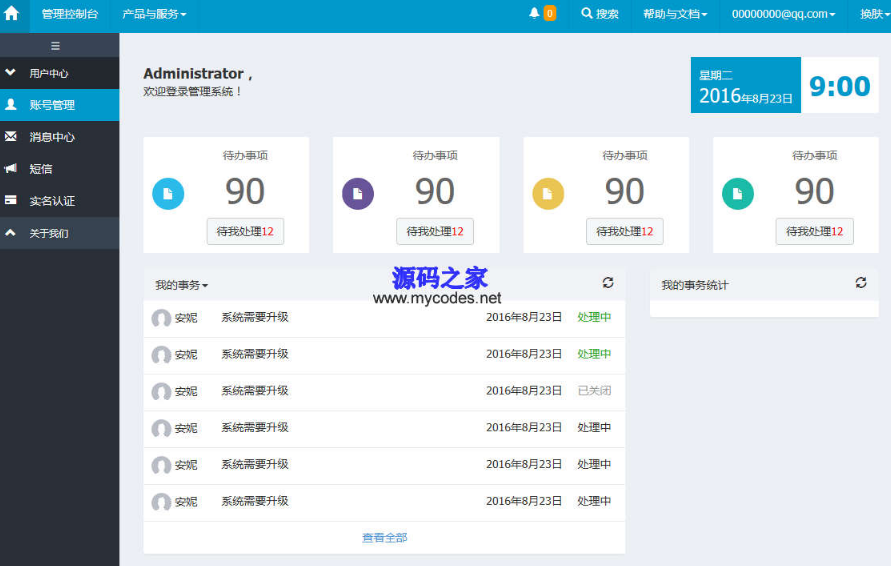891x566 pixels.
Task: Click the green document circle icon
Action: (738, 193)
